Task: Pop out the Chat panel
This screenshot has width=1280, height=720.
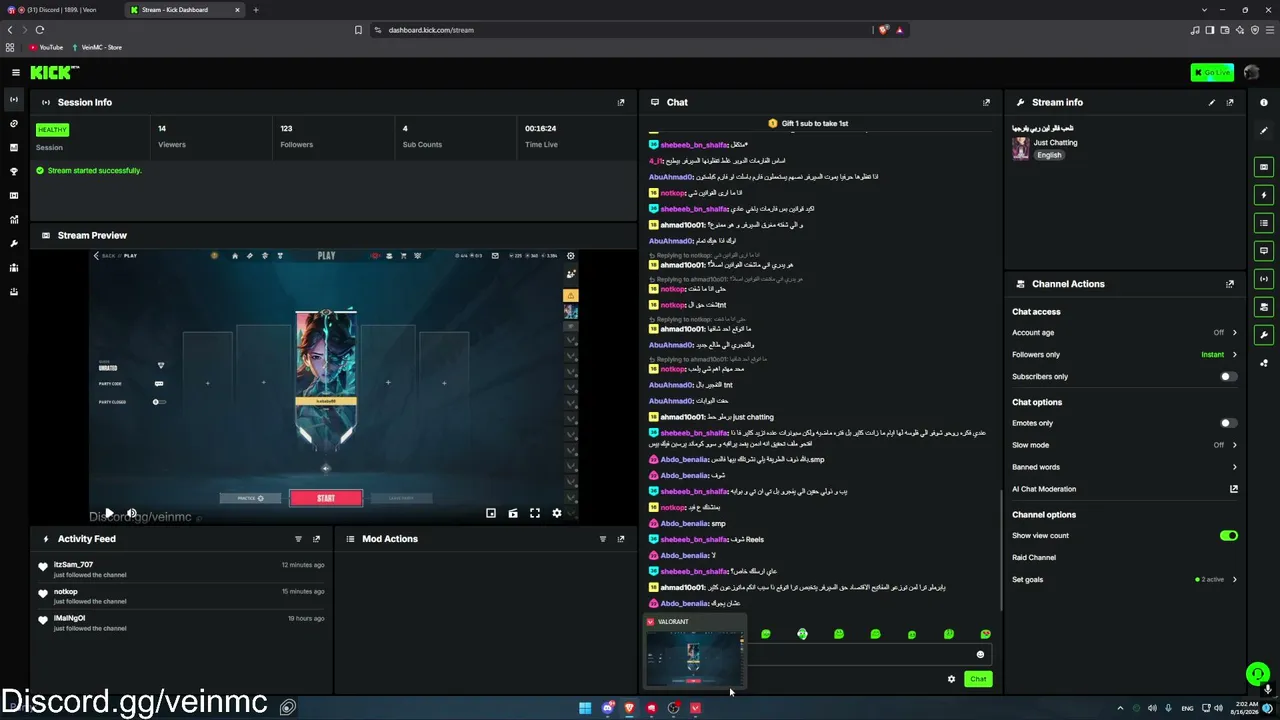Action: click(986, 102)
